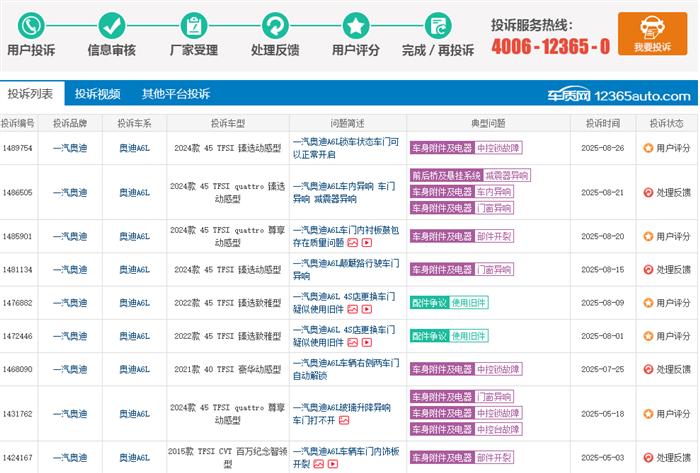This screenshot has width=700, height=473.
Task: Click the 减震器异响 tag in row 1486505
Action: pos(506,175)
